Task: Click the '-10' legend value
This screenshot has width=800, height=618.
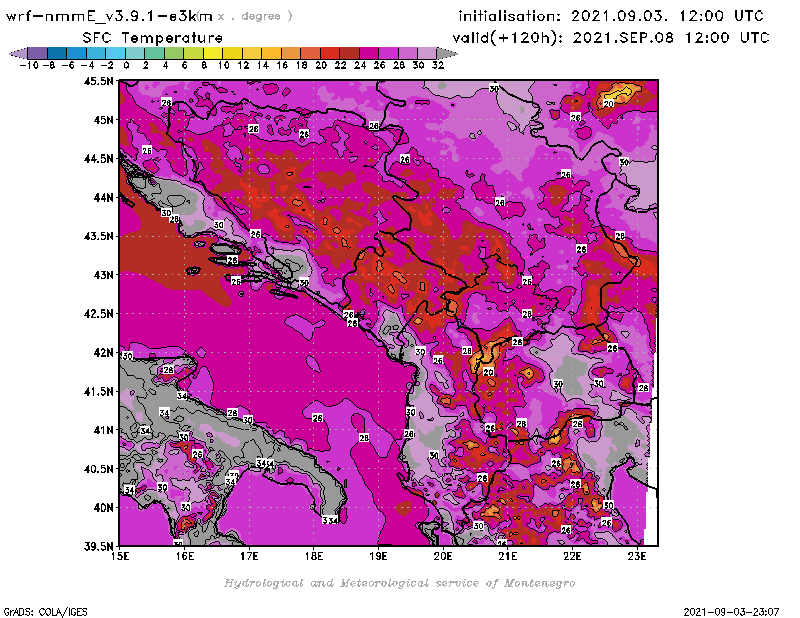Action: pos(29,65)
